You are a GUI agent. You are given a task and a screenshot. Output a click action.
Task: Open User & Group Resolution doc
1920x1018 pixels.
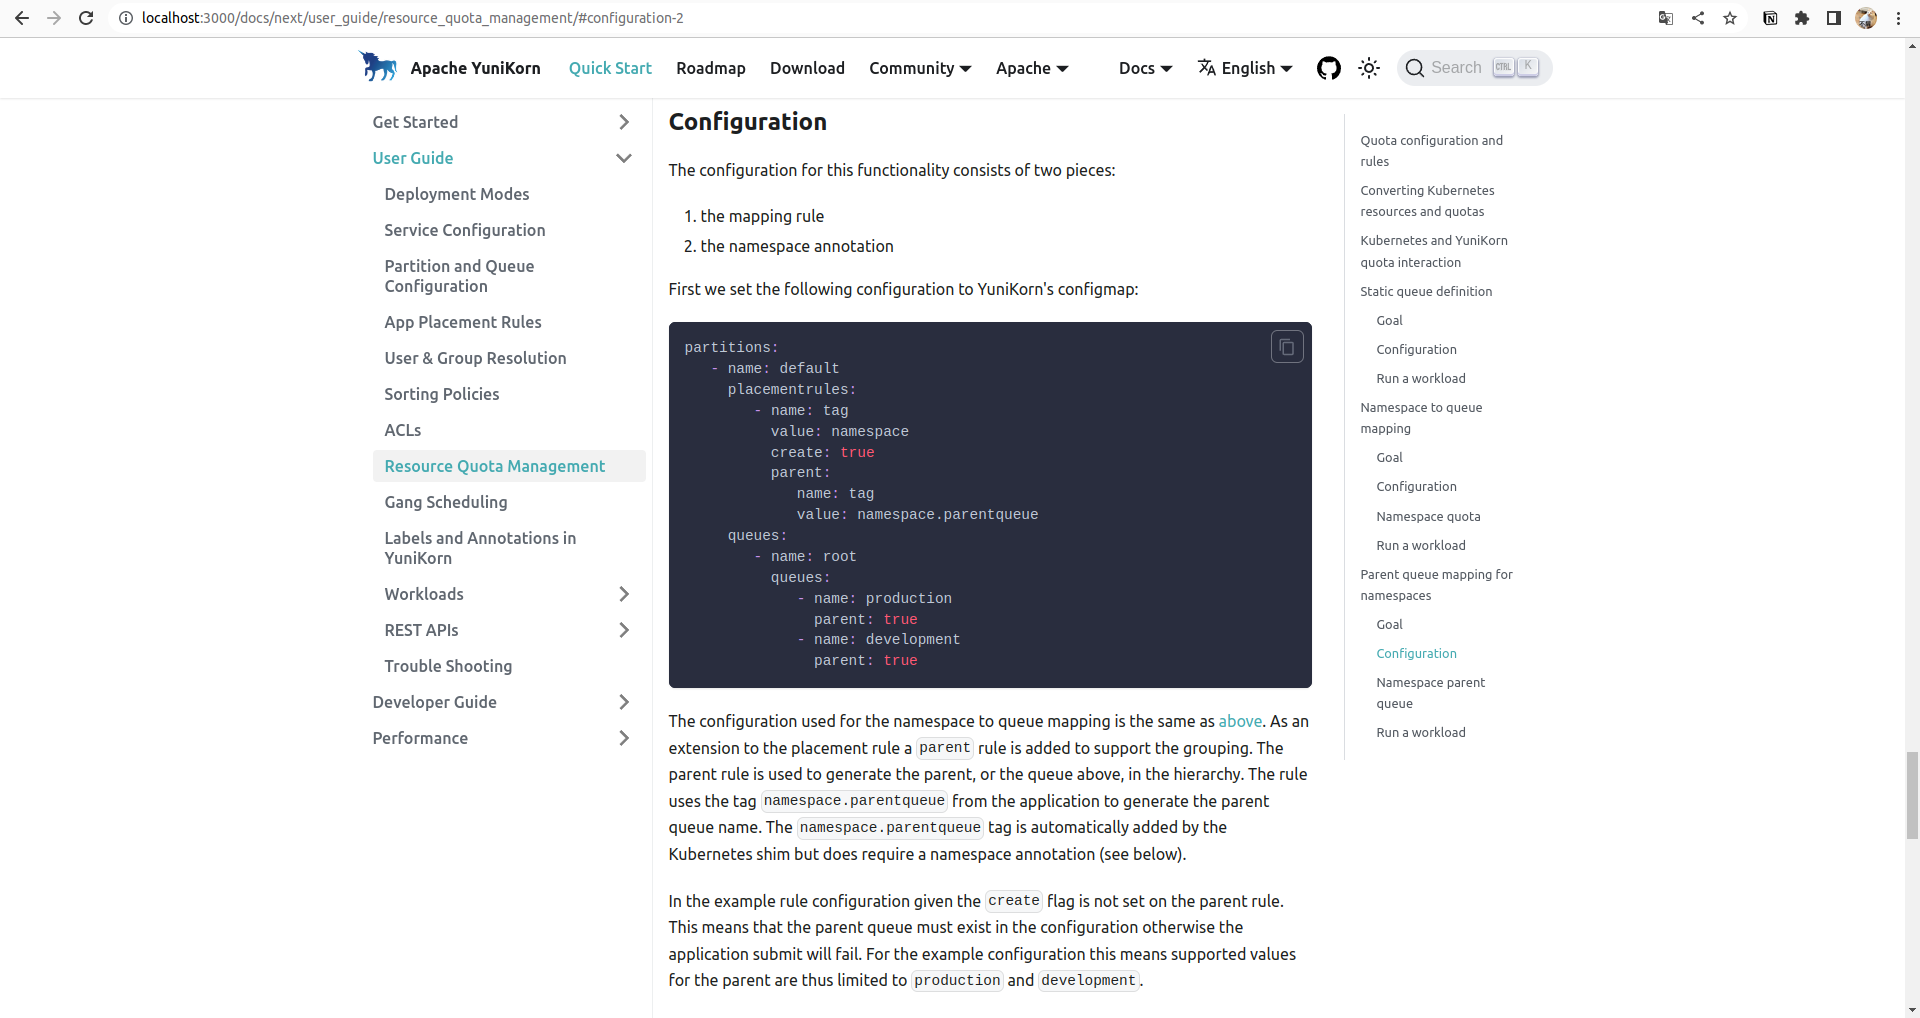click(475, 358)
